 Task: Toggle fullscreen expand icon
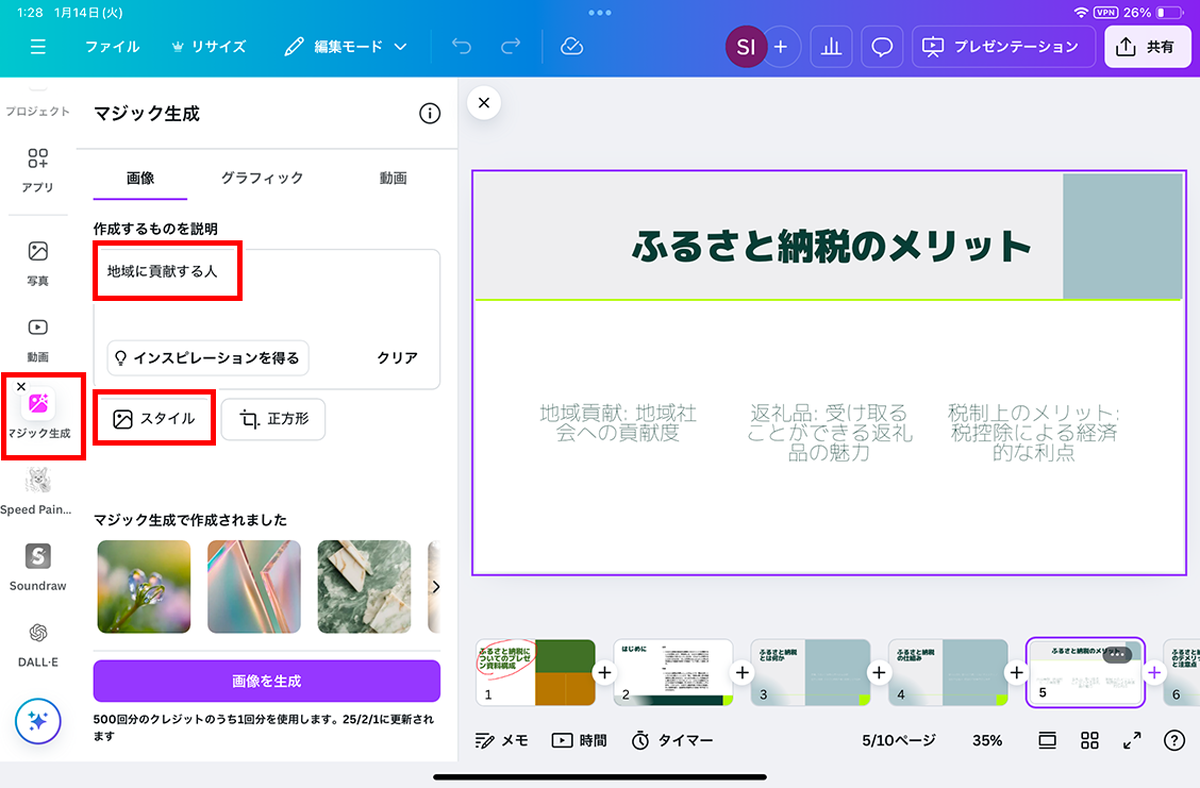point(1132,740)
